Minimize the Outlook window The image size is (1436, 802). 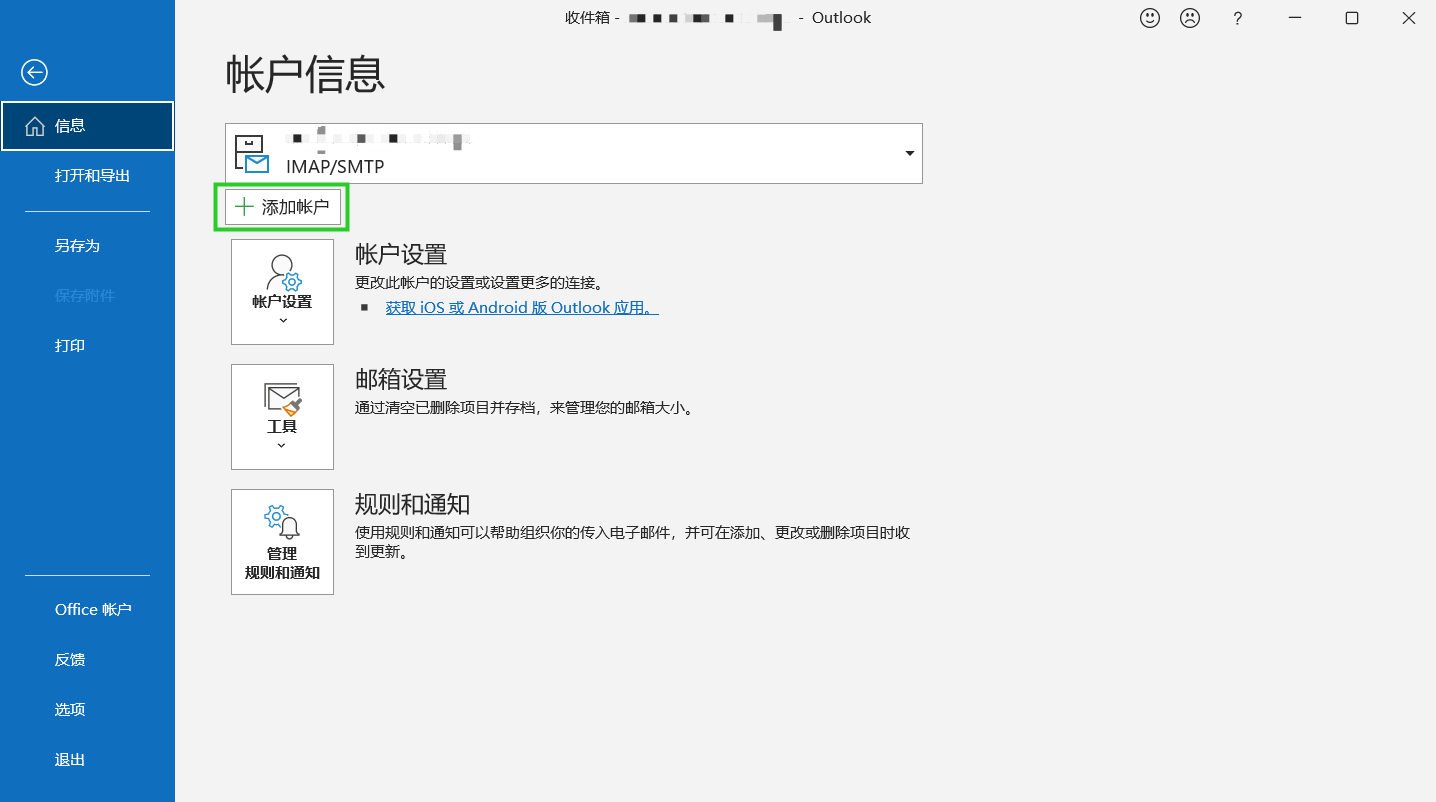(1296, 18)
